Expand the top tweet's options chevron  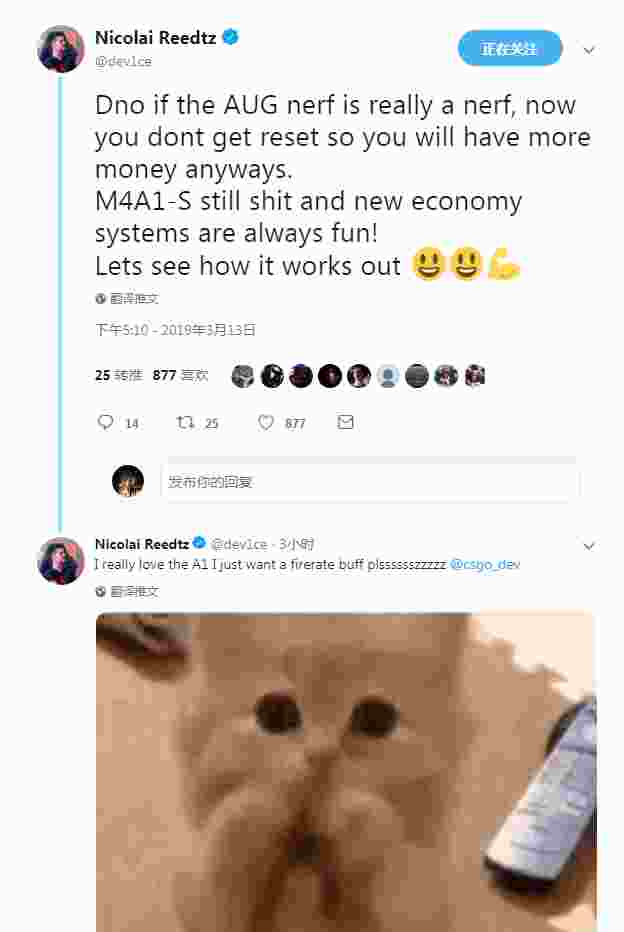pyautogui.click(x=589, y=50)
